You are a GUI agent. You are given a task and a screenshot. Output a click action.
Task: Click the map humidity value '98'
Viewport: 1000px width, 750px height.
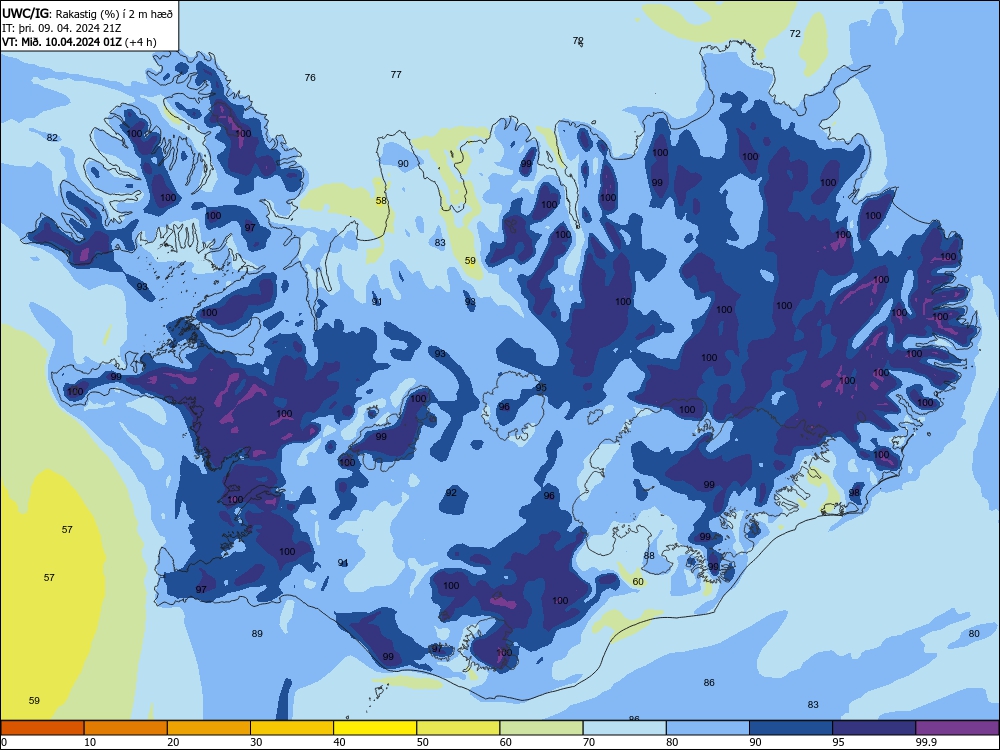point(855,492)
